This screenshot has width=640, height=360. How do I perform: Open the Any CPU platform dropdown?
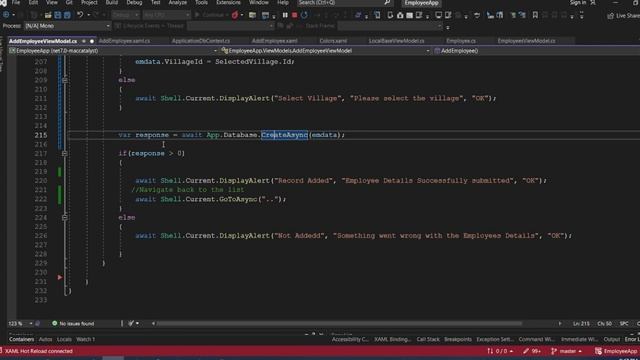(167, 15)
